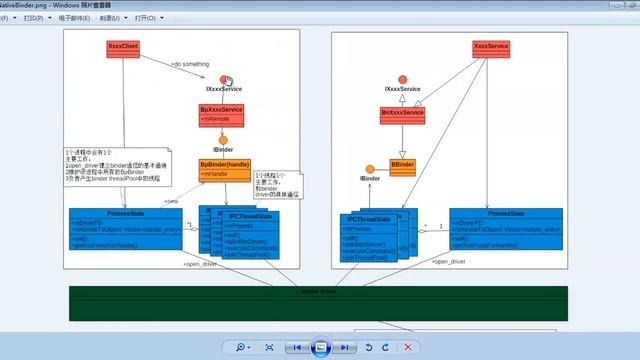Click the note starting '1个进程中会有1个'
The height and width of the screenshot is (360, 640).
[x=118, y=167]
